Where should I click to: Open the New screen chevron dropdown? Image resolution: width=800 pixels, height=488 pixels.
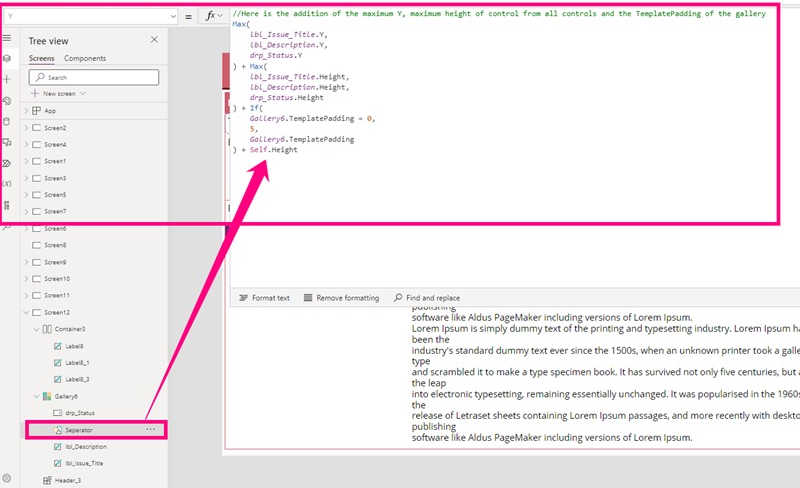(x=83, y=93)
